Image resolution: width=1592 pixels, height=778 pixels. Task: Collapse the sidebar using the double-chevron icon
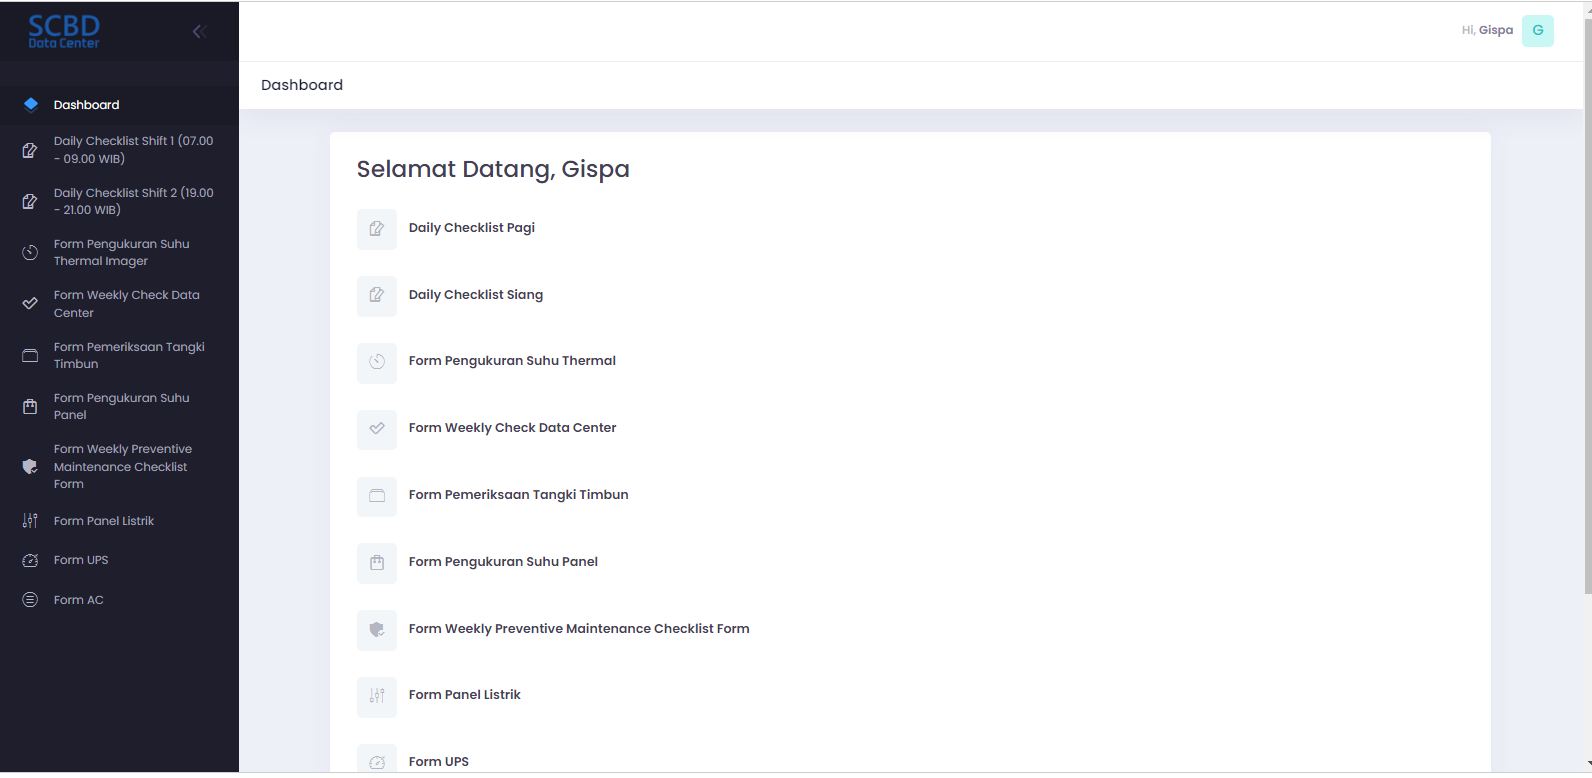tap(199, 32)
